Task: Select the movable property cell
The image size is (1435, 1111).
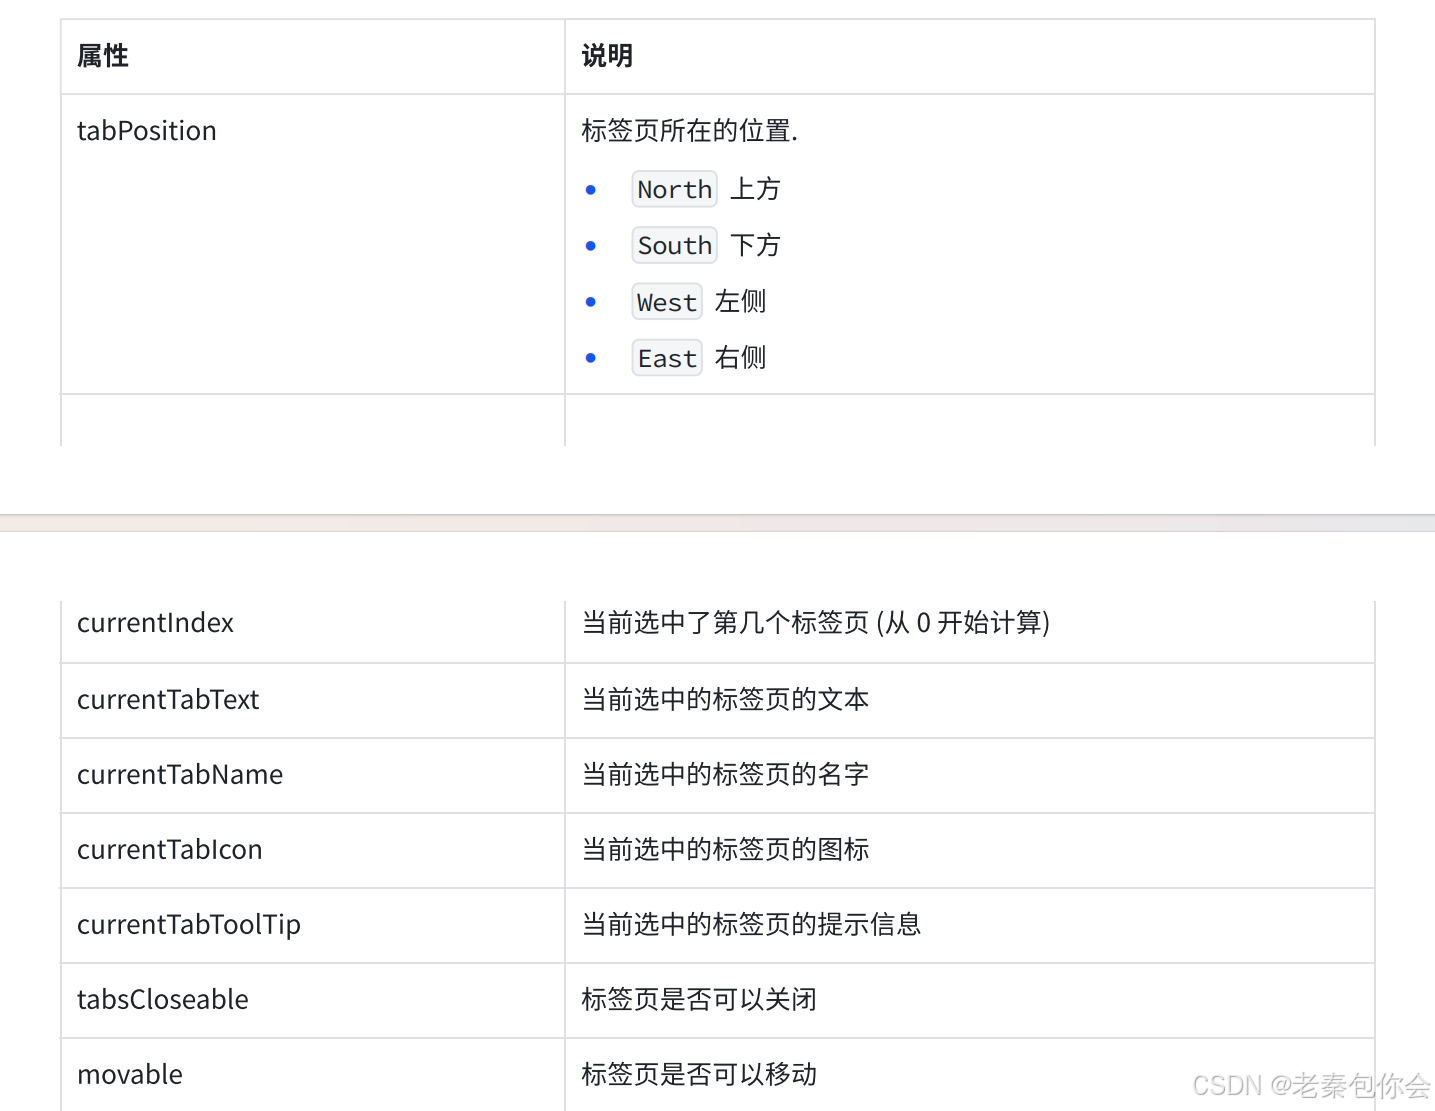Action: click(x=312, y=1074)
